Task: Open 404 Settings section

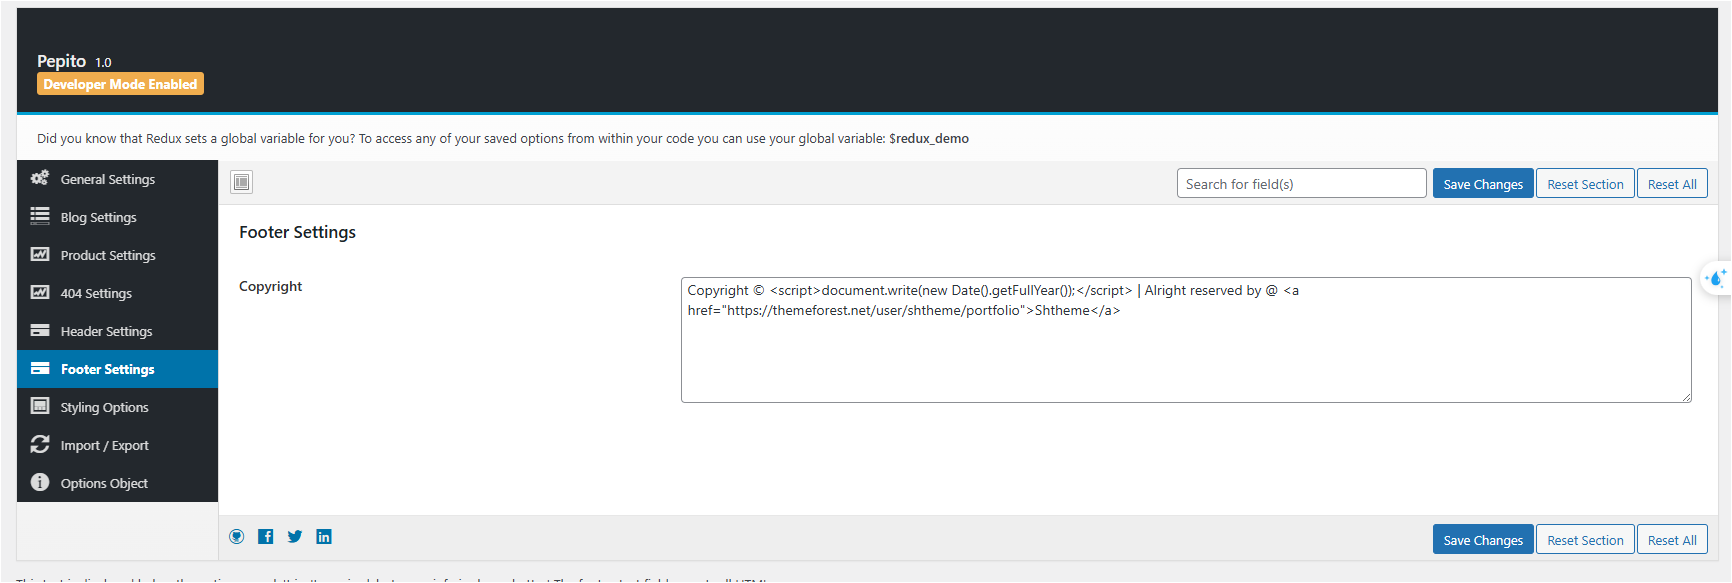Action: 118,293
